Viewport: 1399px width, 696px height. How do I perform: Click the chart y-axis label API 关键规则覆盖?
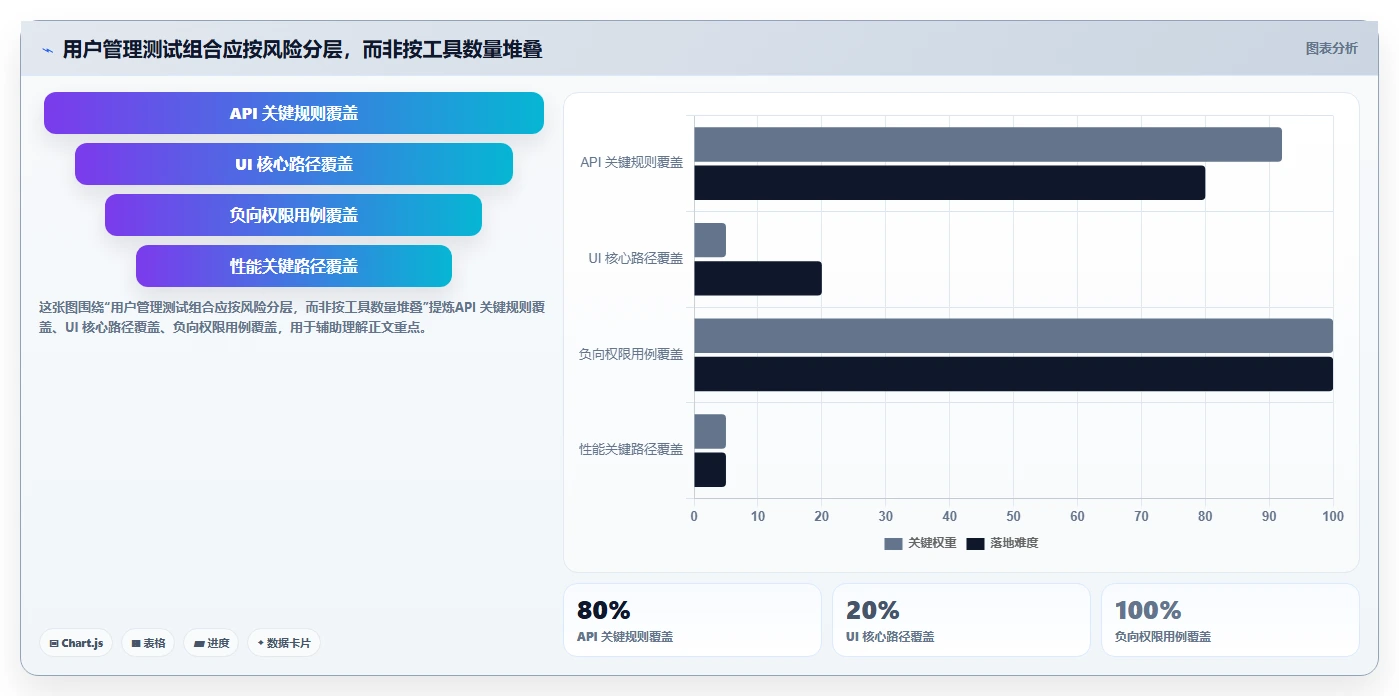coord(631,163)
